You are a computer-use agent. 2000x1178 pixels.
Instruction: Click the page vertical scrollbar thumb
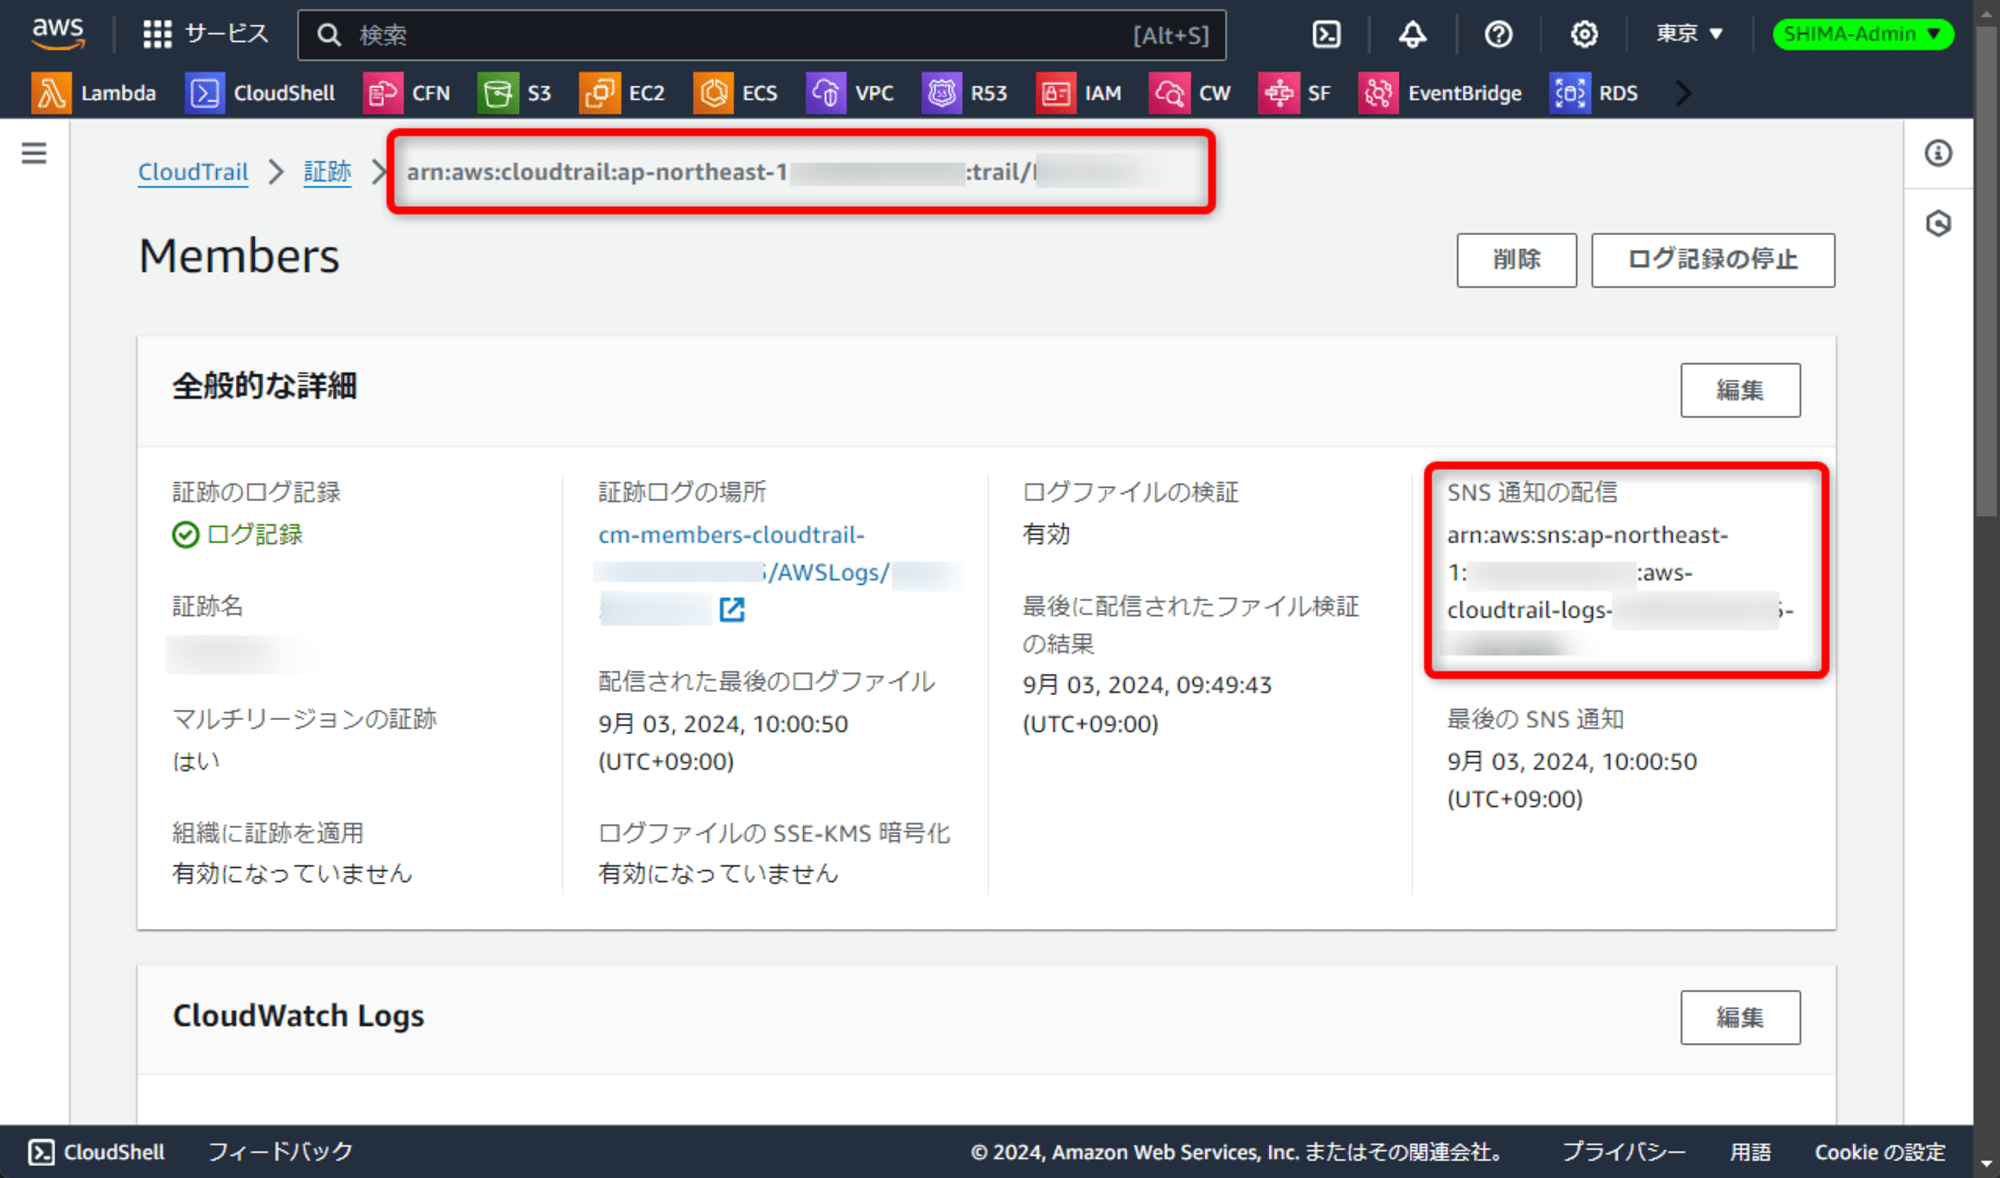[x=1986, y=270]
